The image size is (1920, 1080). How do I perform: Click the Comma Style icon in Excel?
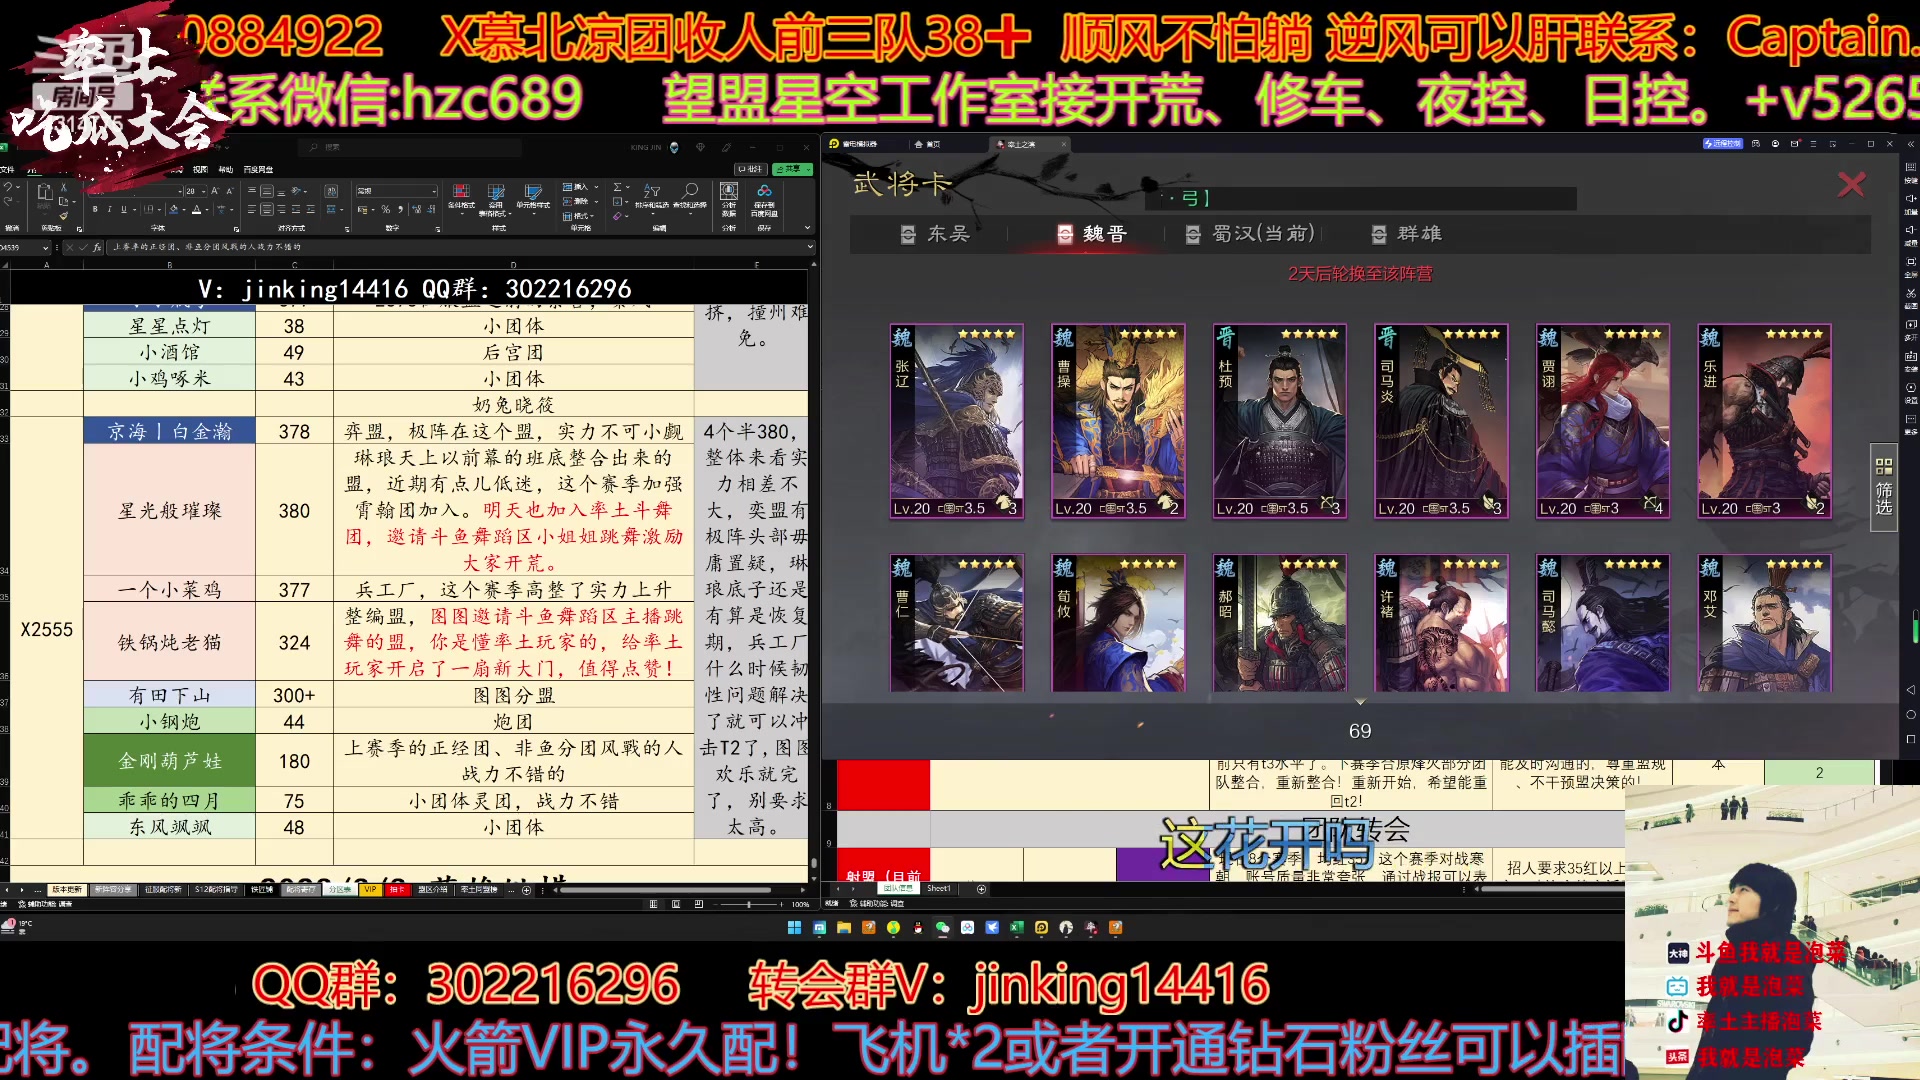(x=401, y=209)
